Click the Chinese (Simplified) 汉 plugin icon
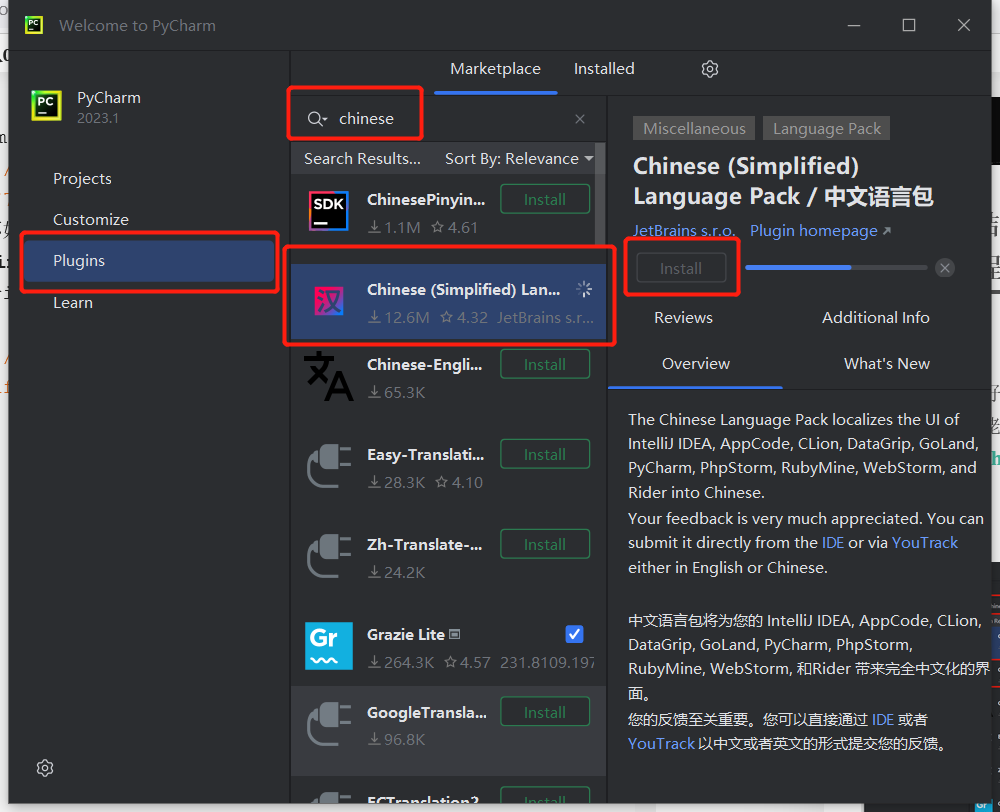 [329, 301]
